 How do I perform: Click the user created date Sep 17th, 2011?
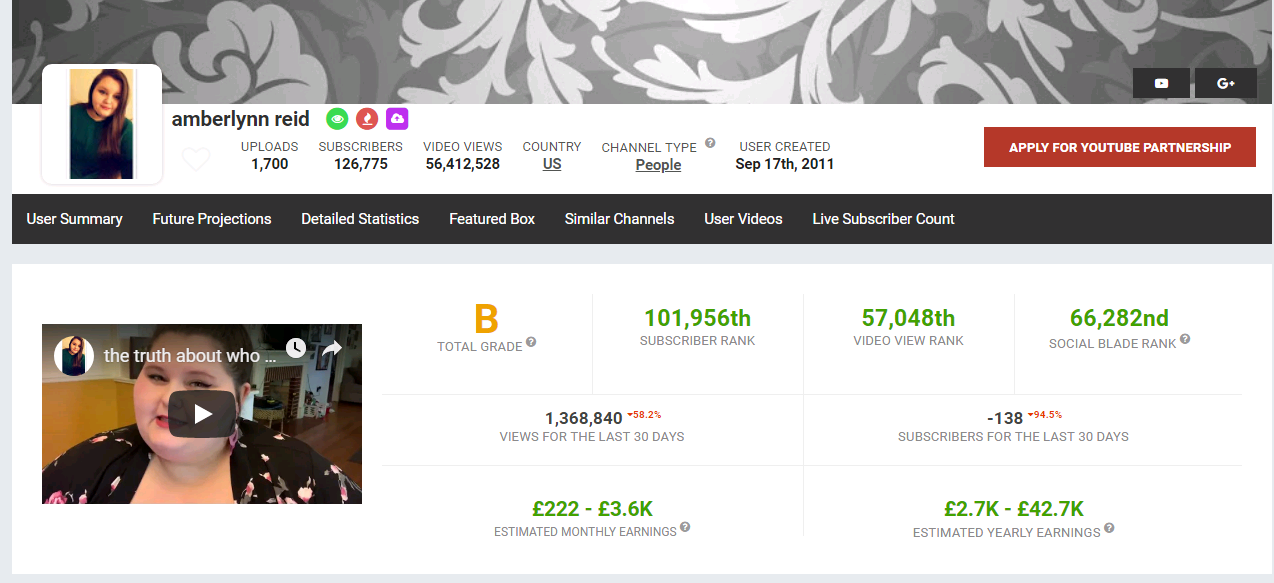[784, 164]
